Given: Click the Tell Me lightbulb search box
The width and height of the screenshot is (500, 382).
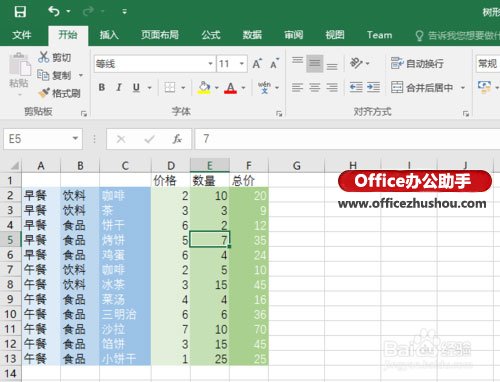Looking at the screenshot, I should coord(457,35).
